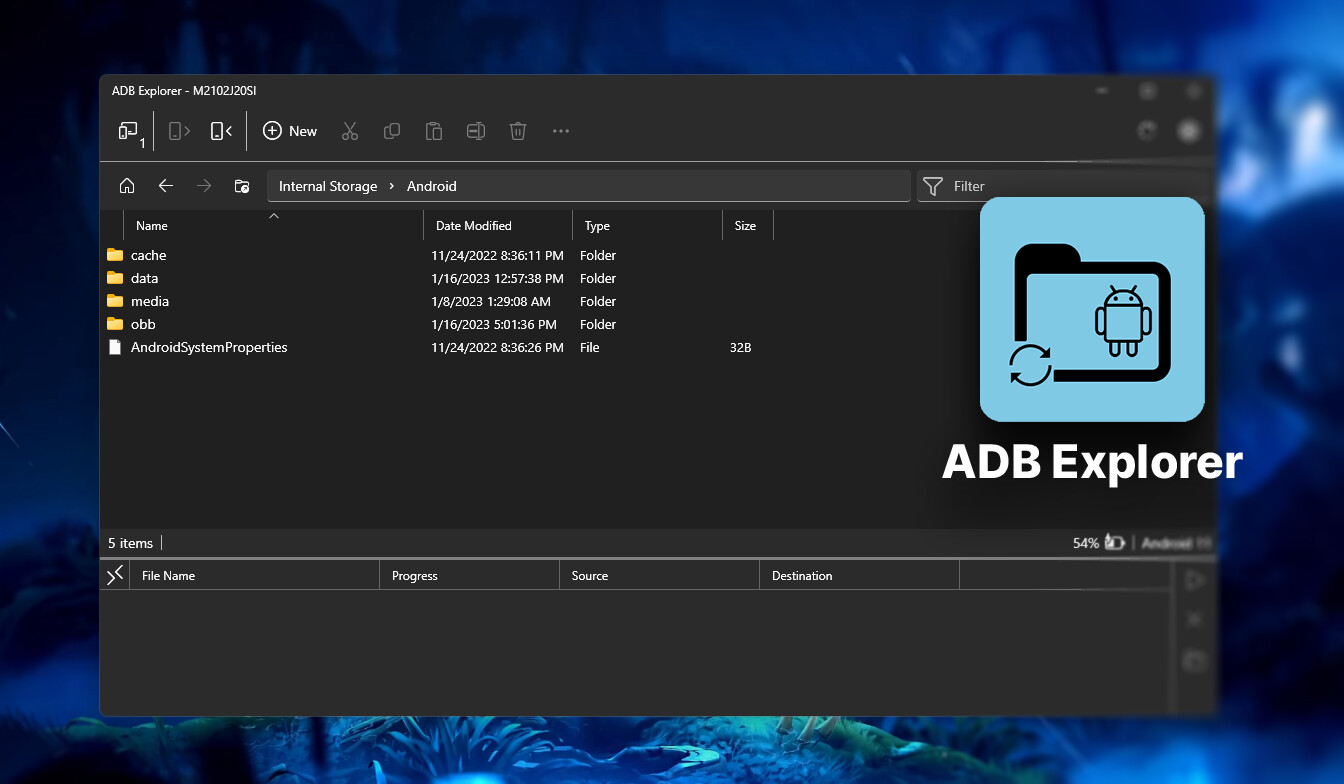Click the Rename icon in toolbar
This screenshot has height=784, width=1344.
coord(476,131)
